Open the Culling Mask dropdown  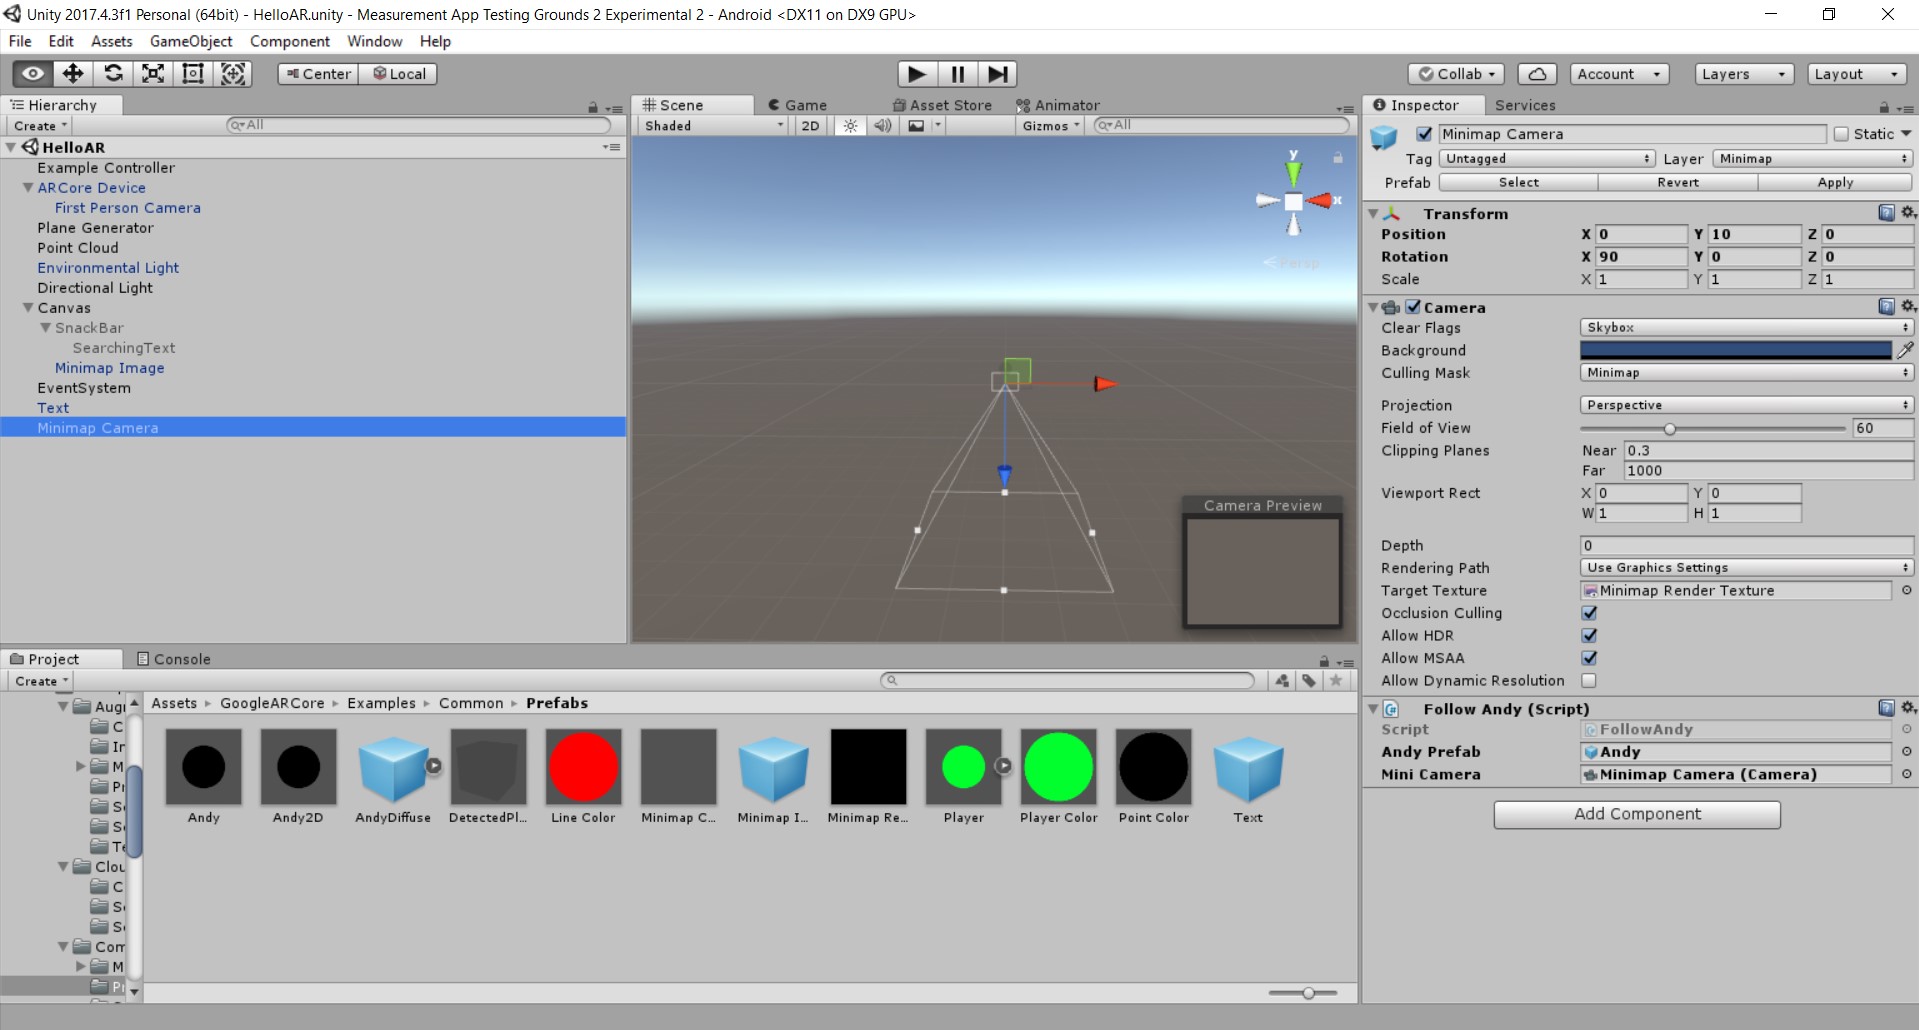point(1746,373)
